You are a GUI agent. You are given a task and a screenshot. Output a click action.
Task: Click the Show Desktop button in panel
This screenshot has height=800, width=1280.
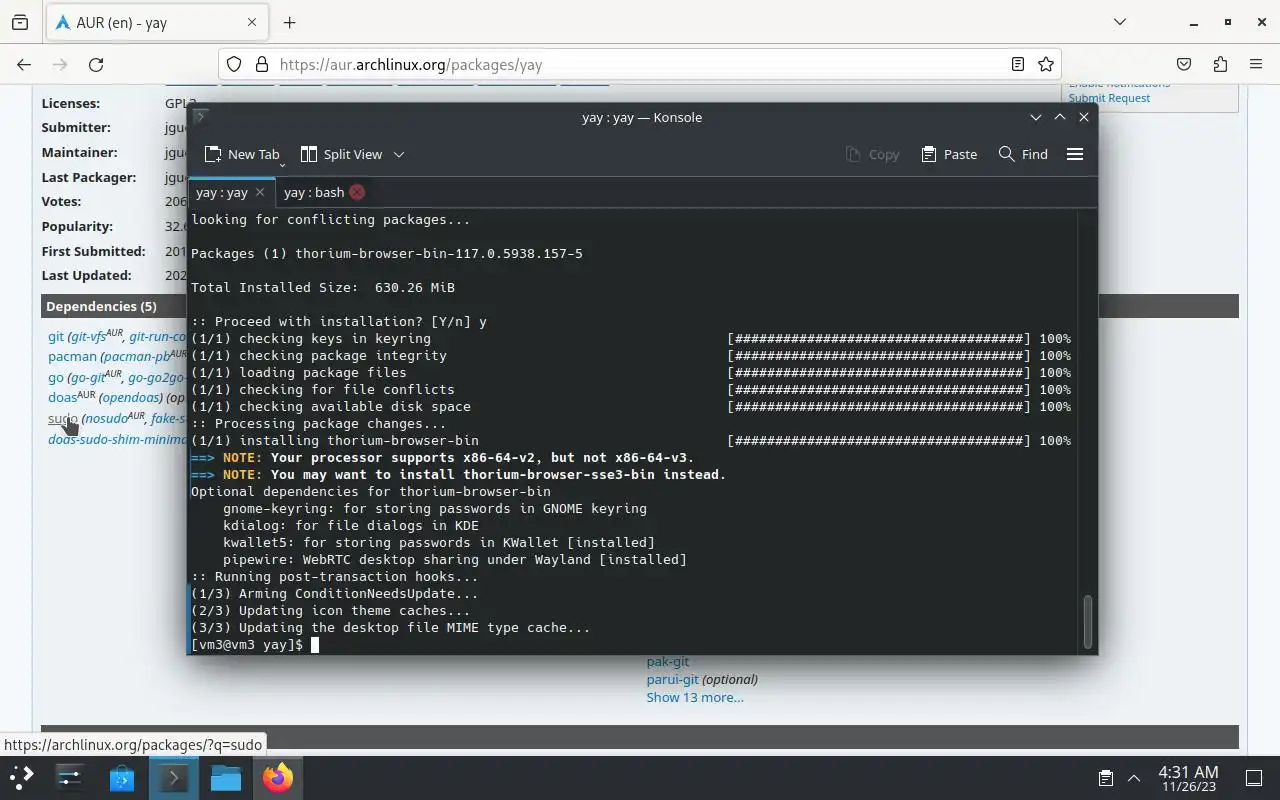1253,777
